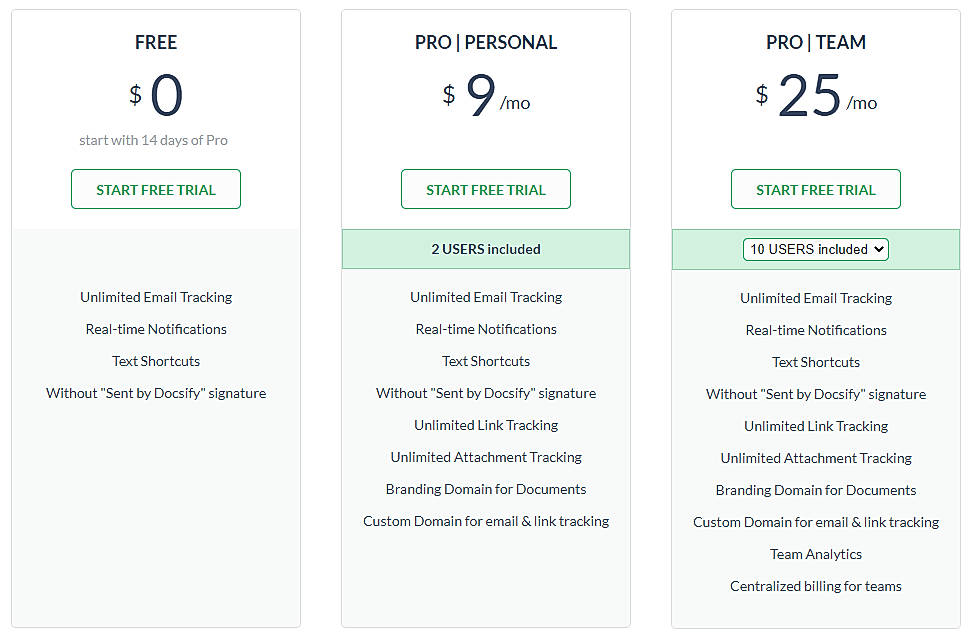Click 'Centralized billing for teams' feature
Image resolution: width=976 pixels, height=639 pixels.
815,585
